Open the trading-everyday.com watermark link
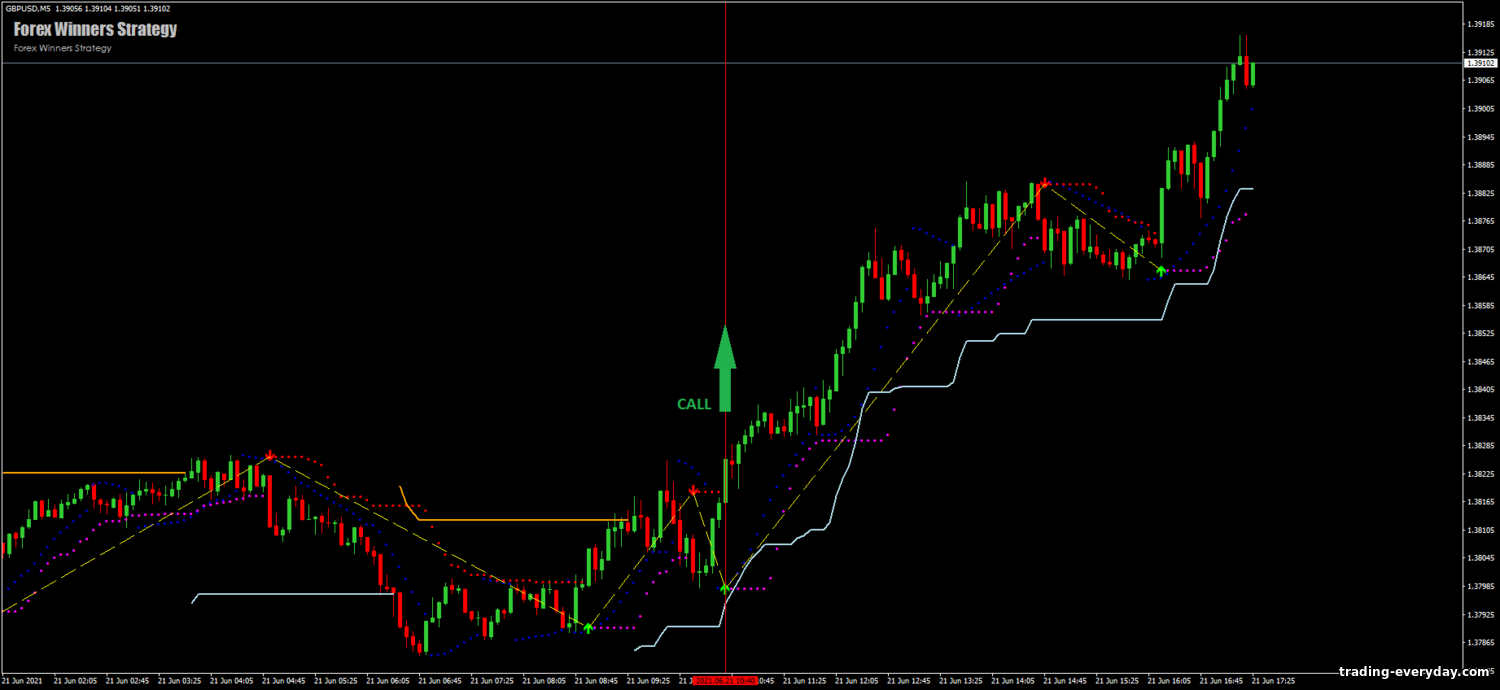 pos(1414,672)
